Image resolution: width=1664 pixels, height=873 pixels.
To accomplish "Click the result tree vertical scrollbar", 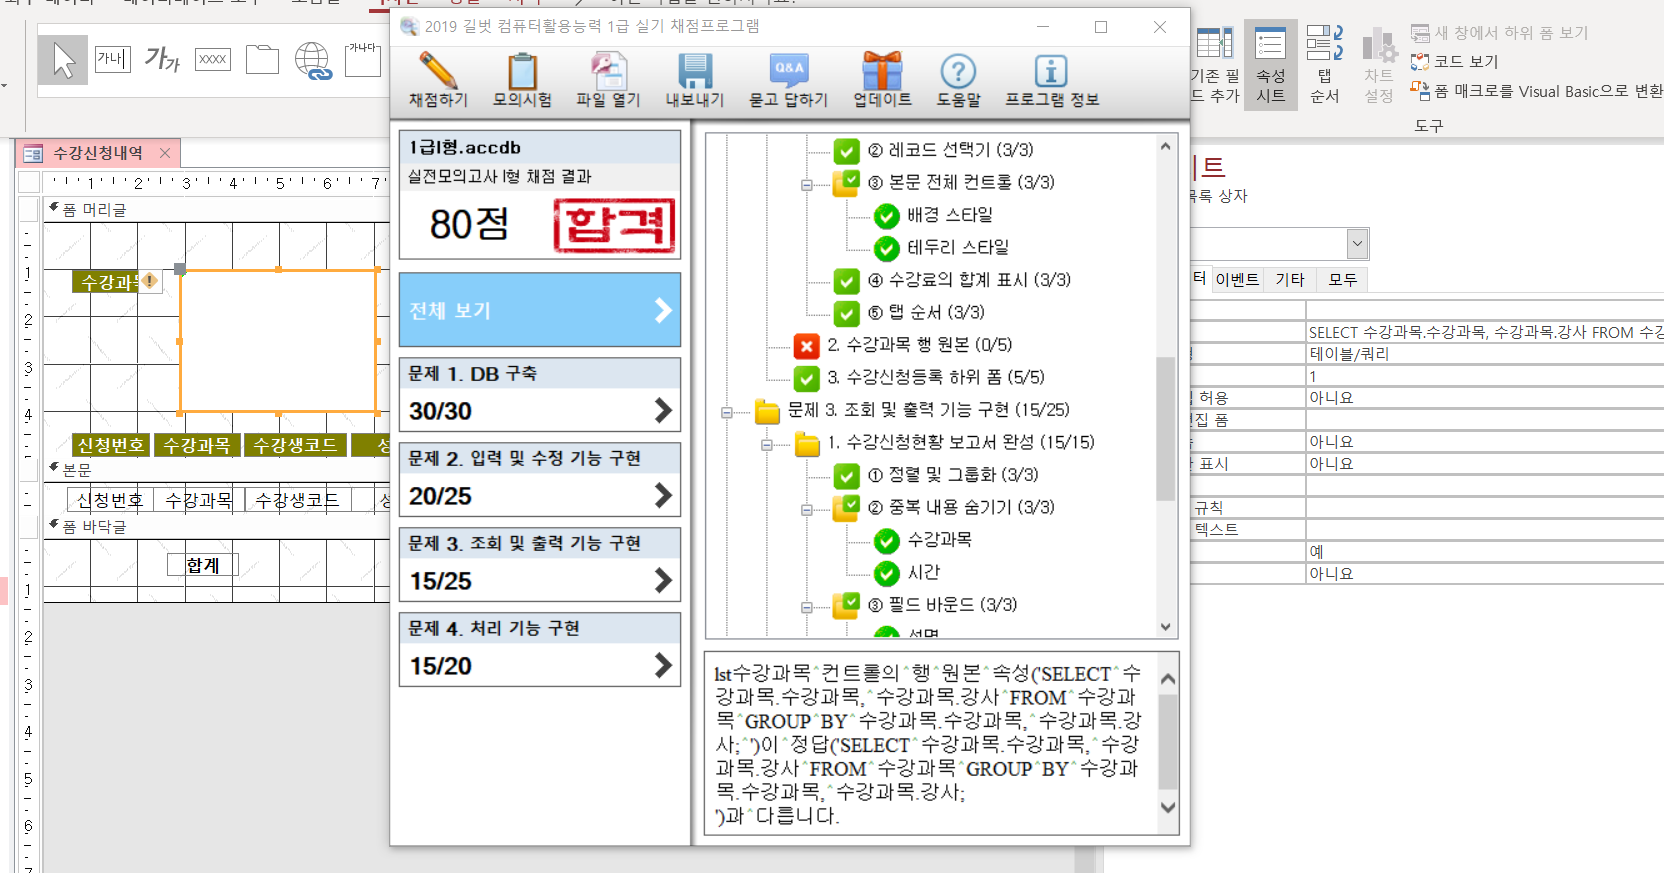I will (x=1165, y=428).
